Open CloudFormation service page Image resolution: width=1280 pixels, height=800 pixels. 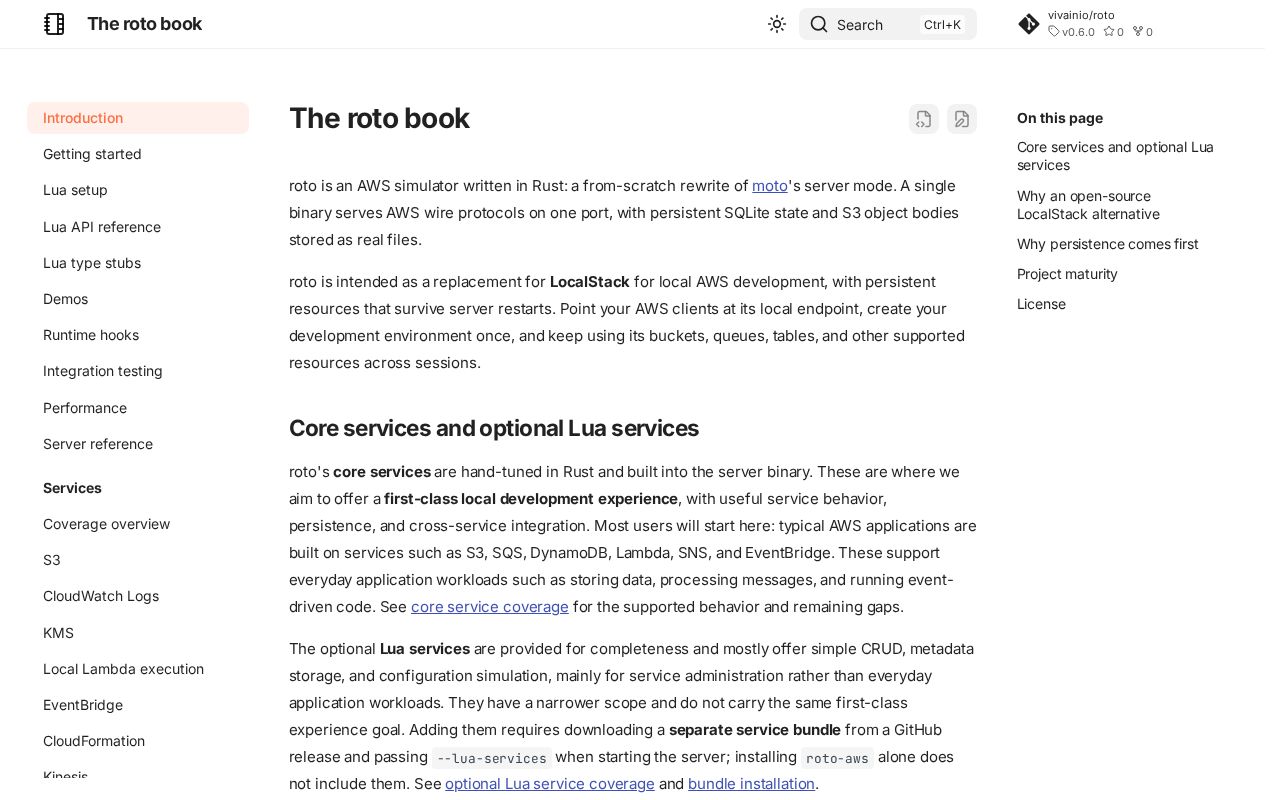(x=94, y=741)
